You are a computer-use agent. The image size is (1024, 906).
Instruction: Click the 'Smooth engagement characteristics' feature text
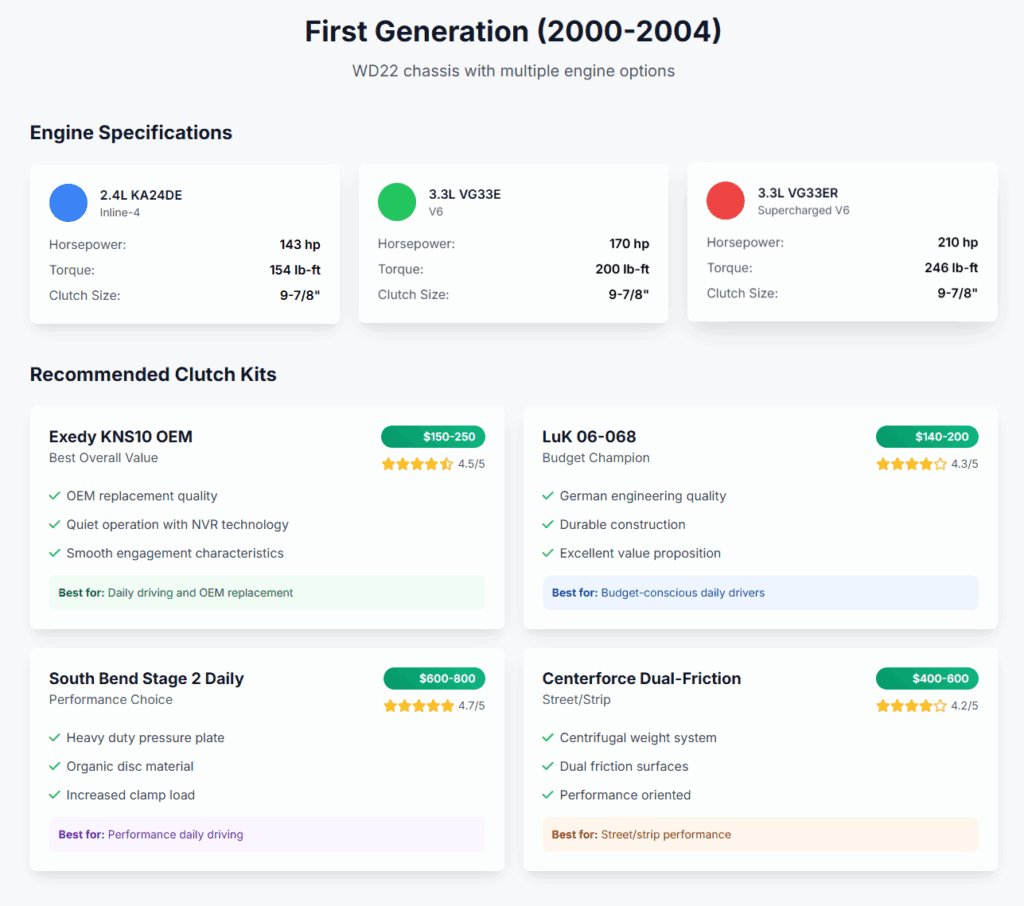coord(175,553)
